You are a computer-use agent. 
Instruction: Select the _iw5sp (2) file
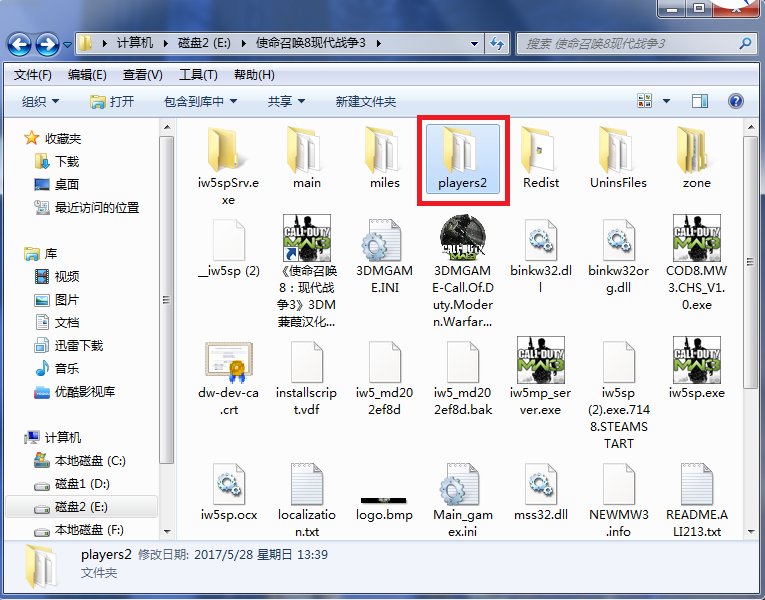coord(228,248)
